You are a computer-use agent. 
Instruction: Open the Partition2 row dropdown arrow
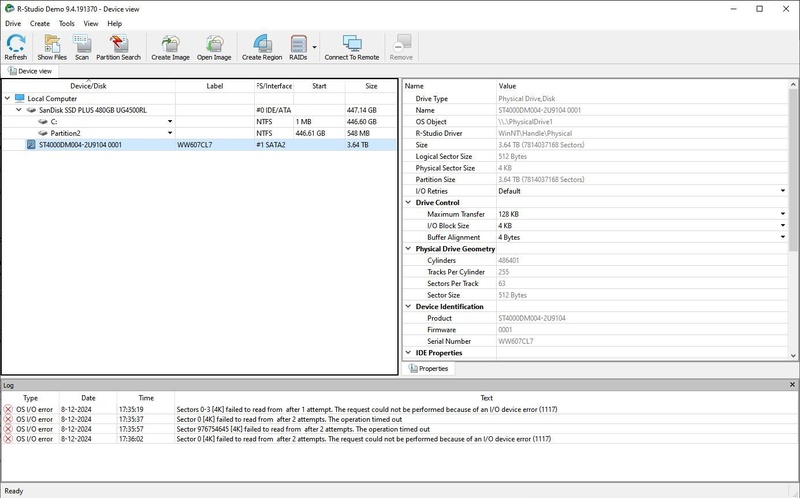click(170, 133)
